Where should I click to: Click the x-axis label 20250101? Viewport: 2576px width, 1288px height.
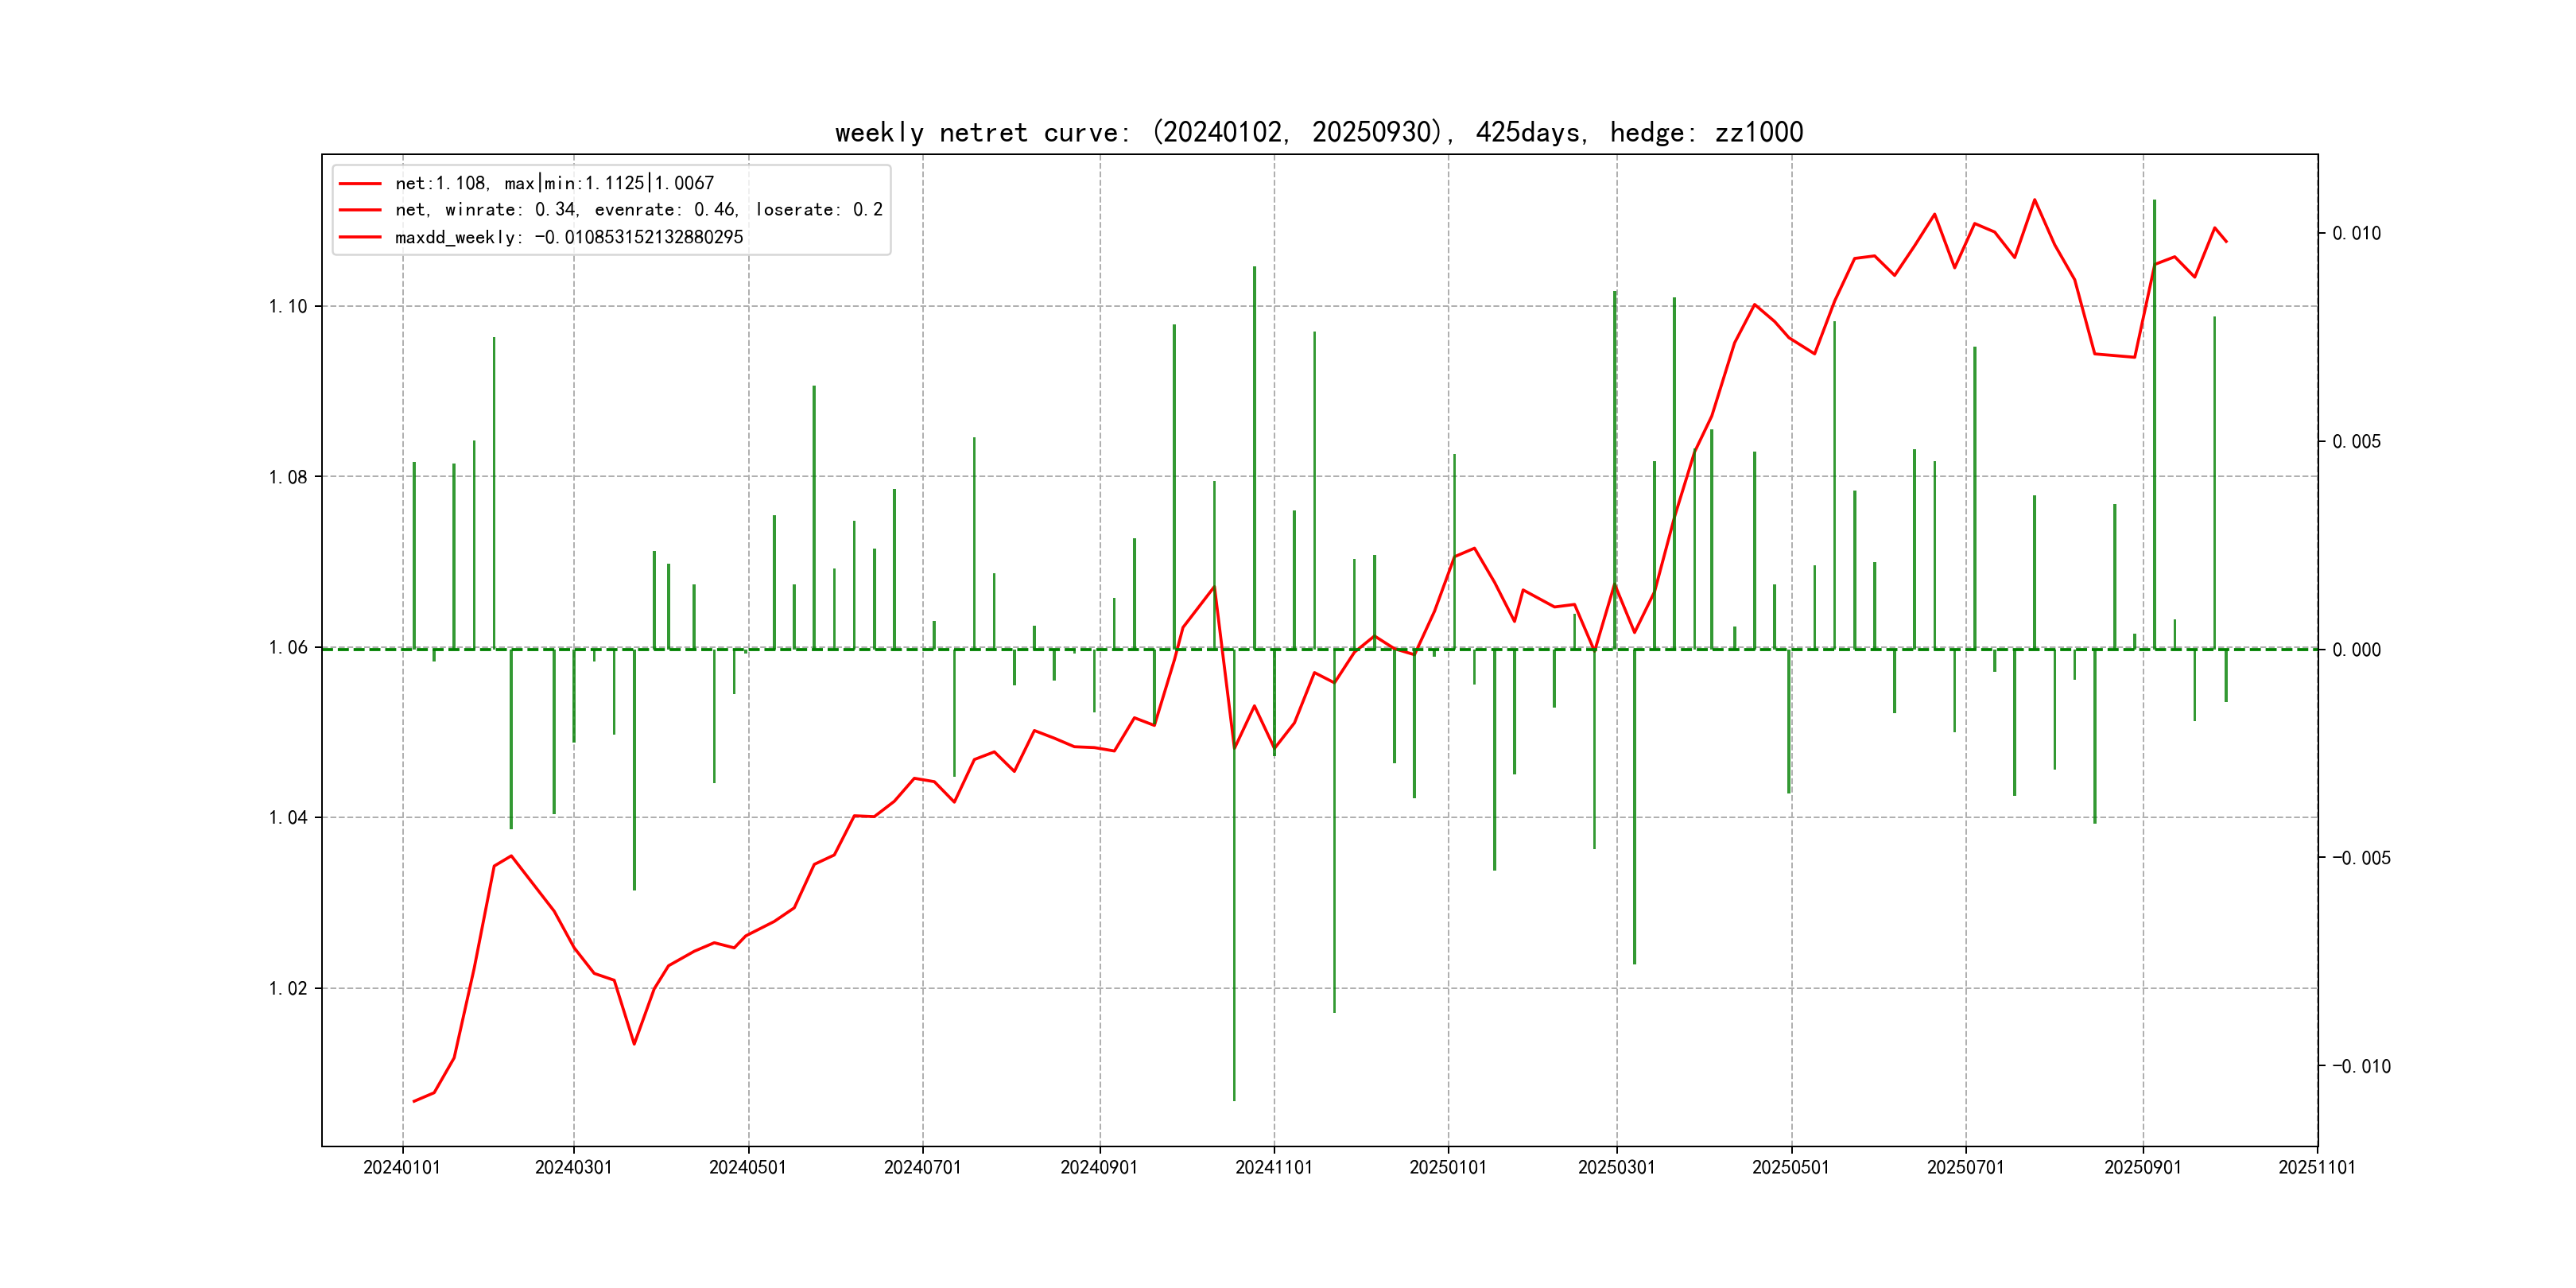(x=1448, y=1167)
